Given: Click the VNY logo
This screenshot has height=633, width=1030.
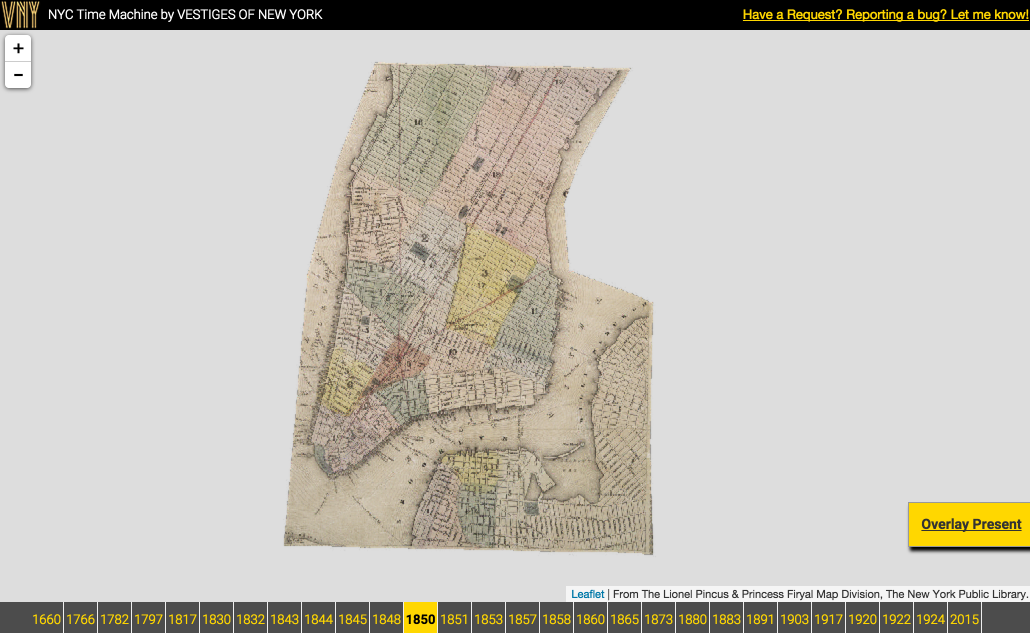Looking at the screenshot, I should pyautogui.click(x=20, y=14).
